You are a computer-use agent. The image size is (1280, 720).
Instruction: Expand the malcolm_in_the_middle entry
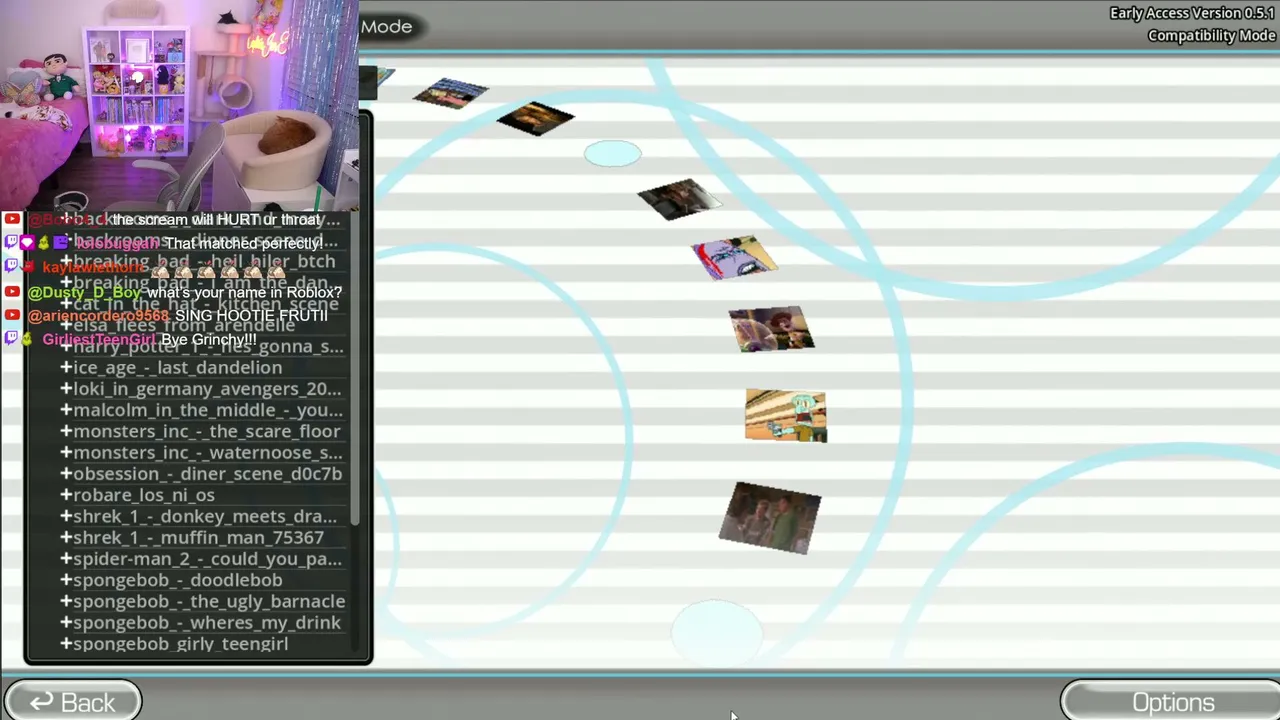pos(66,410)
